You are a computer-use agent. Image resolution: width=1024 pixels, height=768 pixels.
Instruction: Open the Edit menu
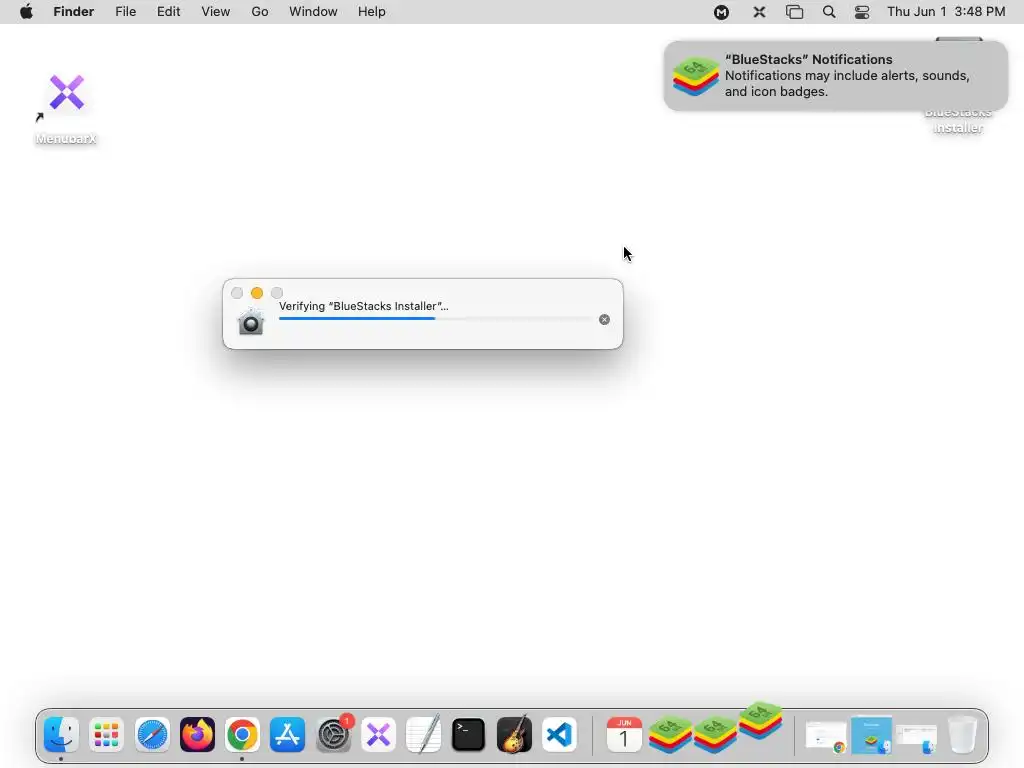[x=168, y=12]
